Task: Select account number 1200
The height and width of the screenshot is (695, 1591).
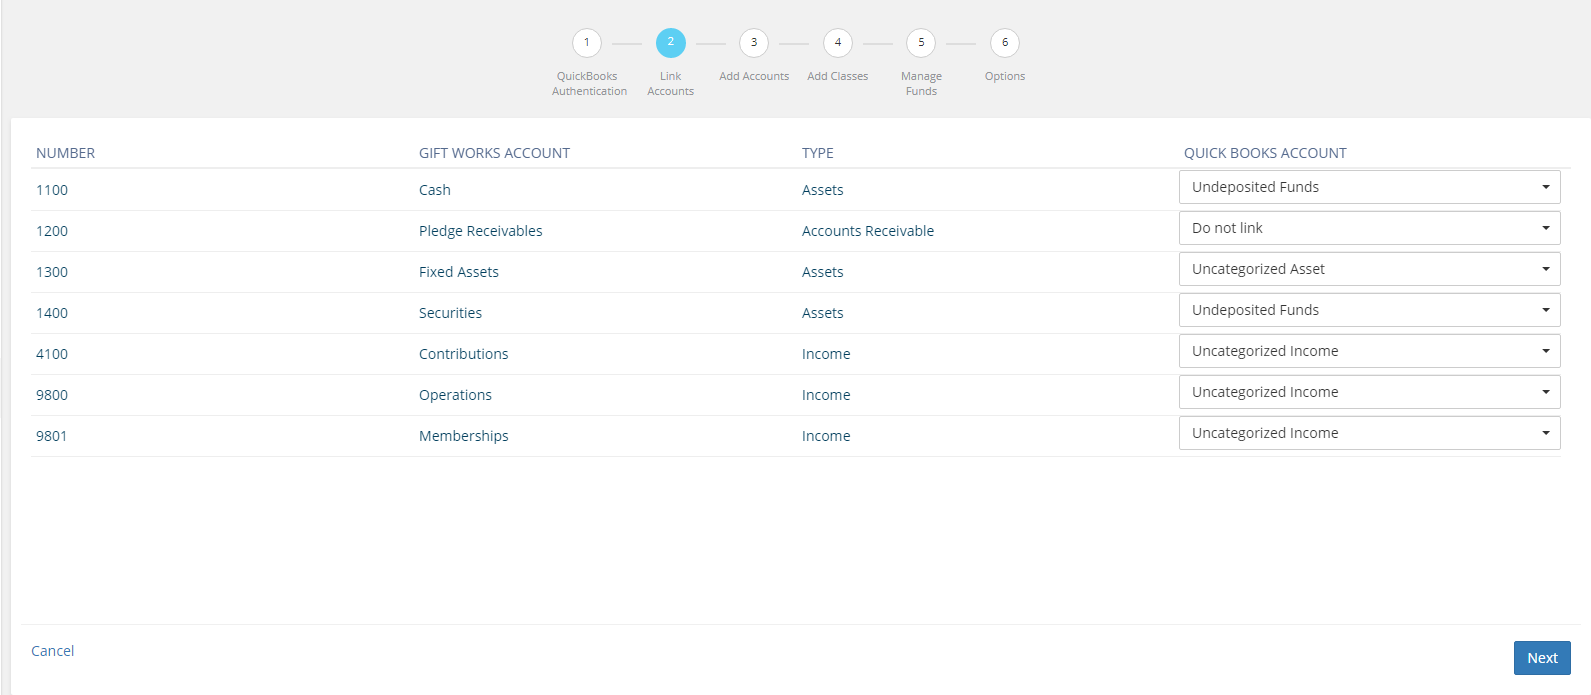Action: pyautogui.click(x=52, y=231)
